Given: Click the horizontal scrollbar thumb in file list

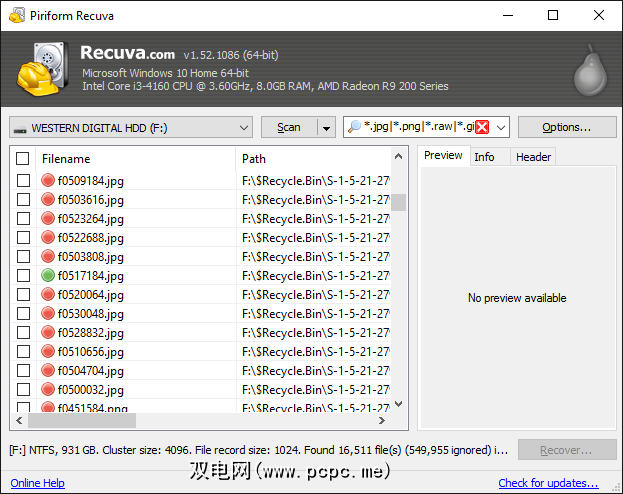Looking at the screenshot, I should (x=82, y=420).
